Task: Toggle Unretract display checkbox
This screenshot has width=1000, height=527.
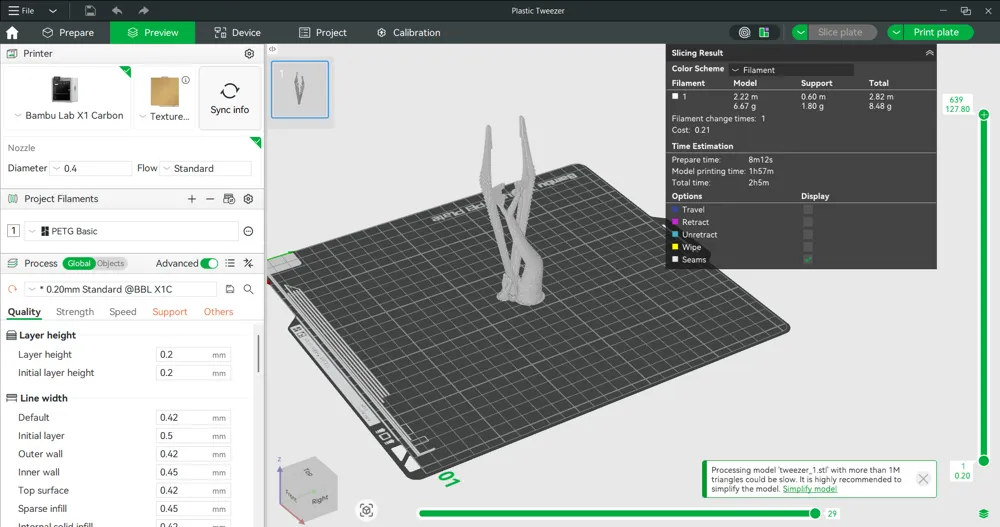Action: coord(808,235)
